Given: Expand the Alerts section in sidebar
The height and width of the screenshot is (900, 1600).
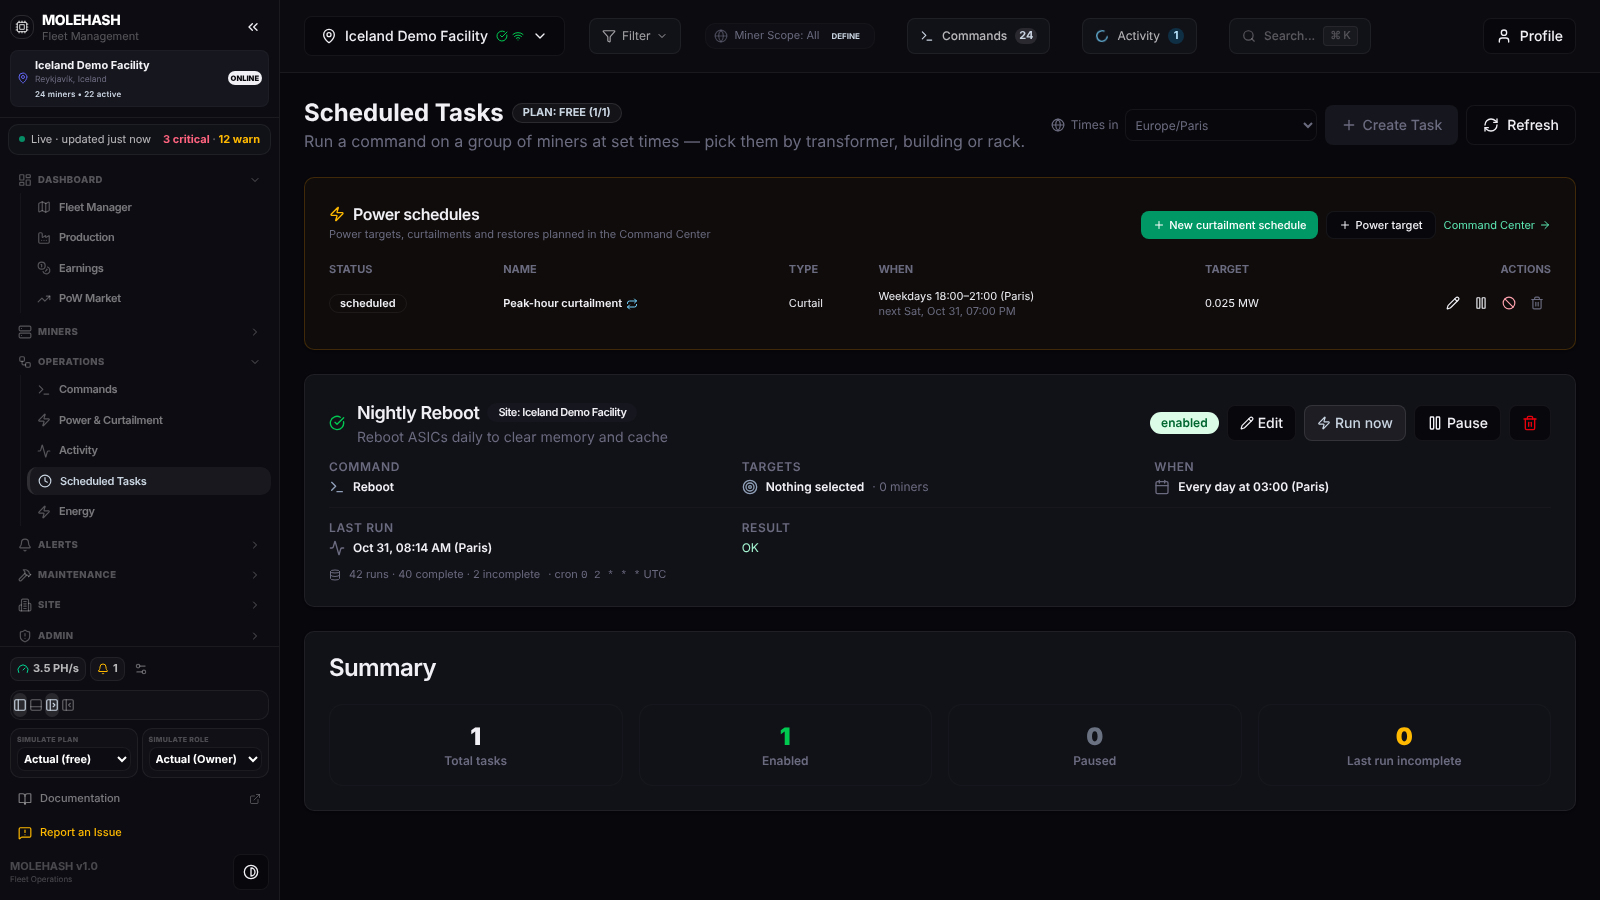Looking at the screenshot, I should click(139, 545).
